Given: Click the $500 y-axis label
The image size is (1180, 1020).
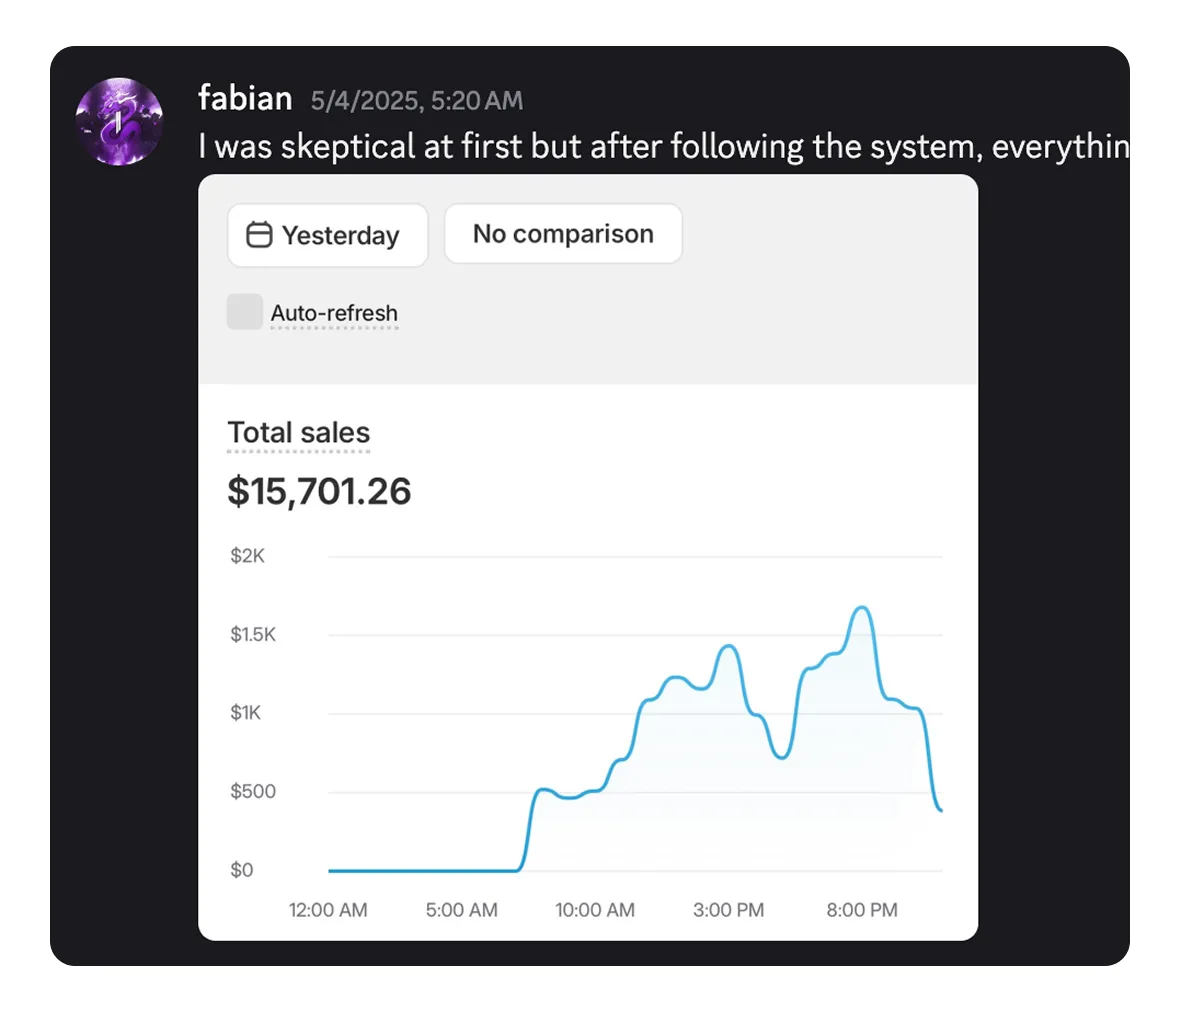Looking at the screenshot, I should 253,791.
